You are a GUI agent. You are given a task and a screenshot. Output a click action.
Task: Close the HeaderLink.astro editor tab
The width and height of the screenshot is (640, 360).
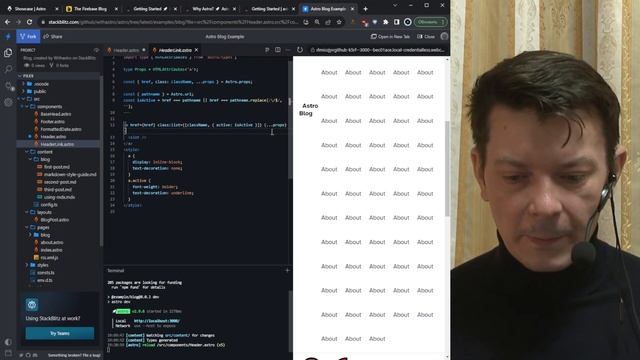[196, 50]
